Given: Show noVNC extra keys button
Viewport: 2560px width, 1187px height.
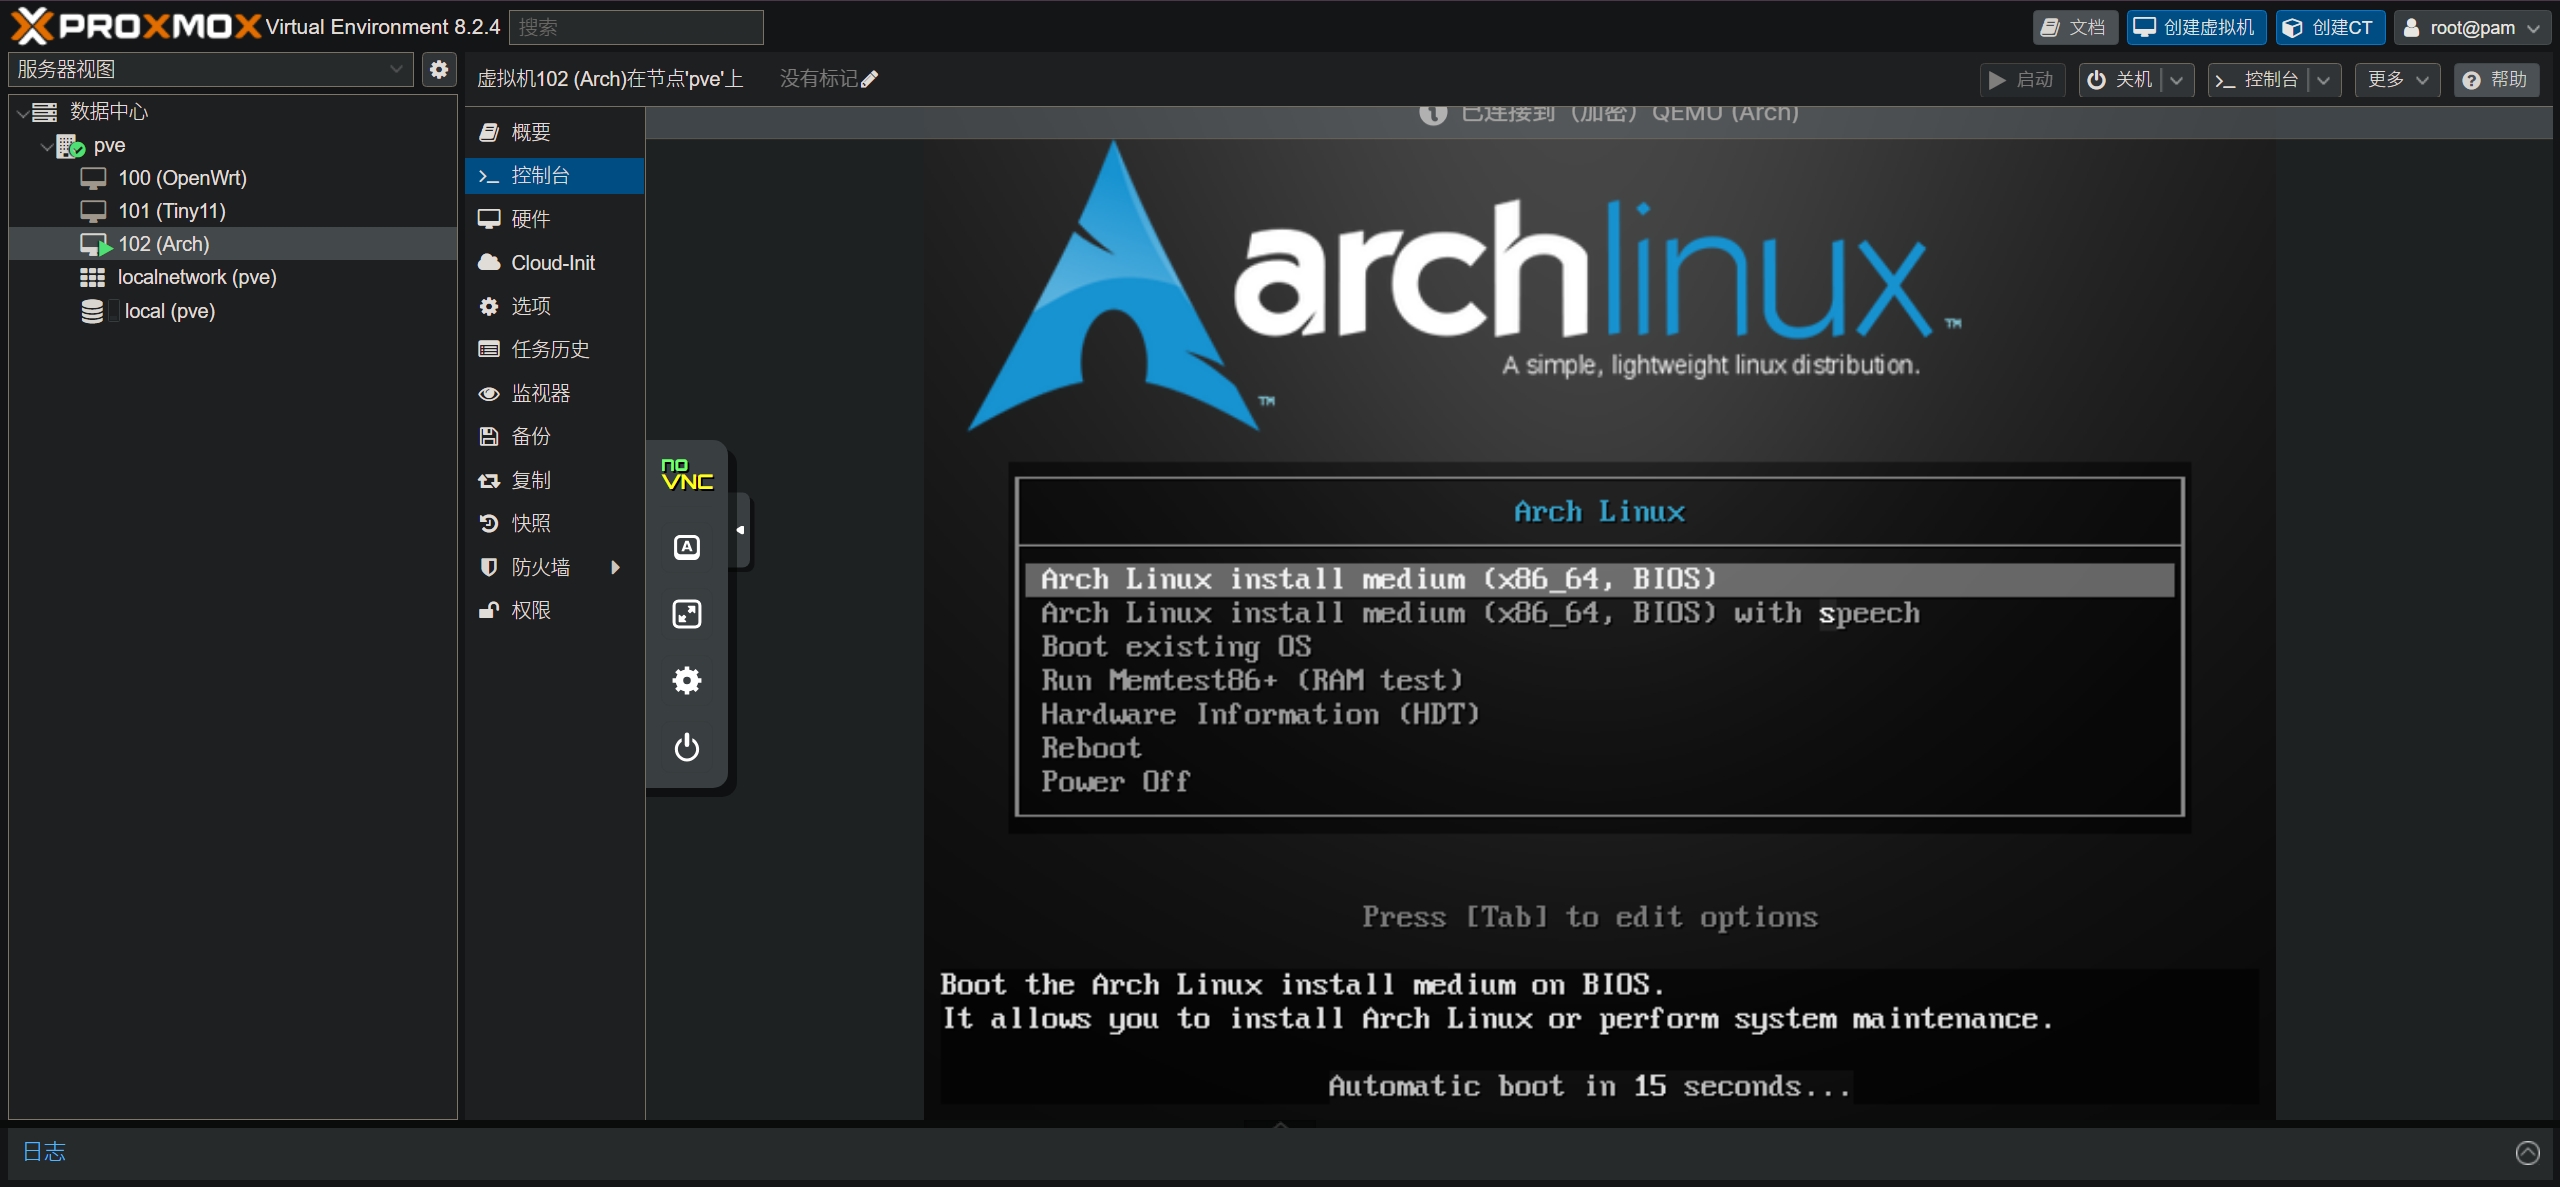Looking at the screenshot, I should pos(687,547).
